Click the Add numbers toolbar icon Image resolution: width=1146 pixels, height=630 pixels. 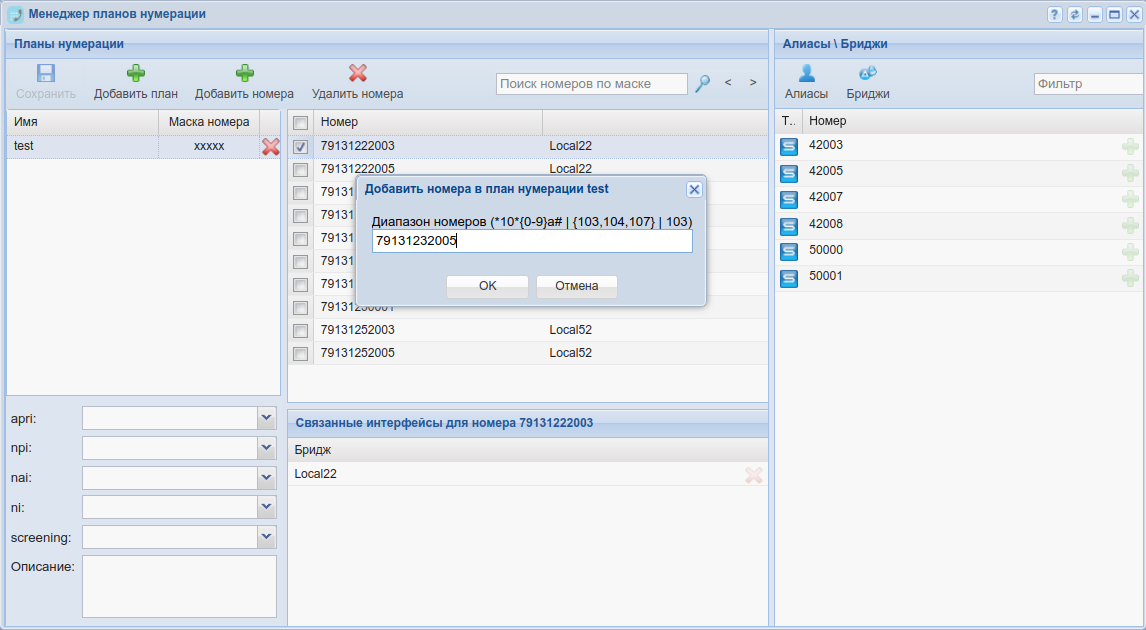tap(244, 73)
